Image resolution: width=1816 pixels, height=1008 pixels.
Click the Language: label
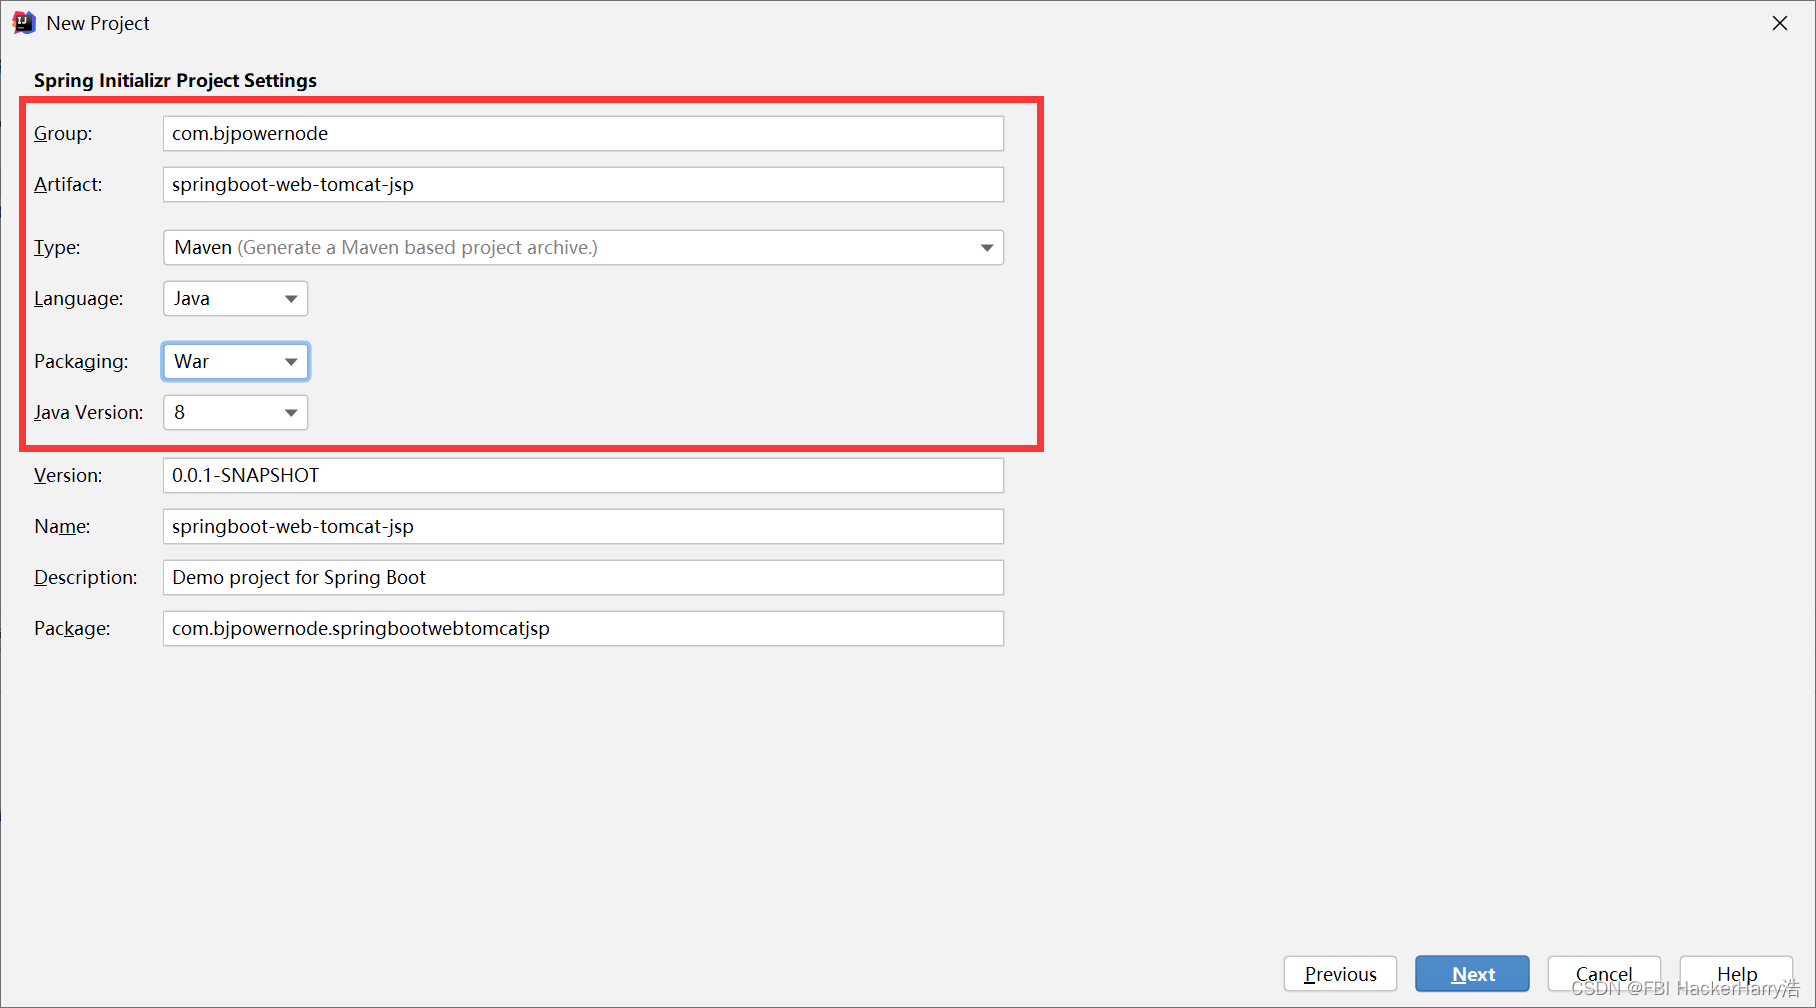coord(79,298)
